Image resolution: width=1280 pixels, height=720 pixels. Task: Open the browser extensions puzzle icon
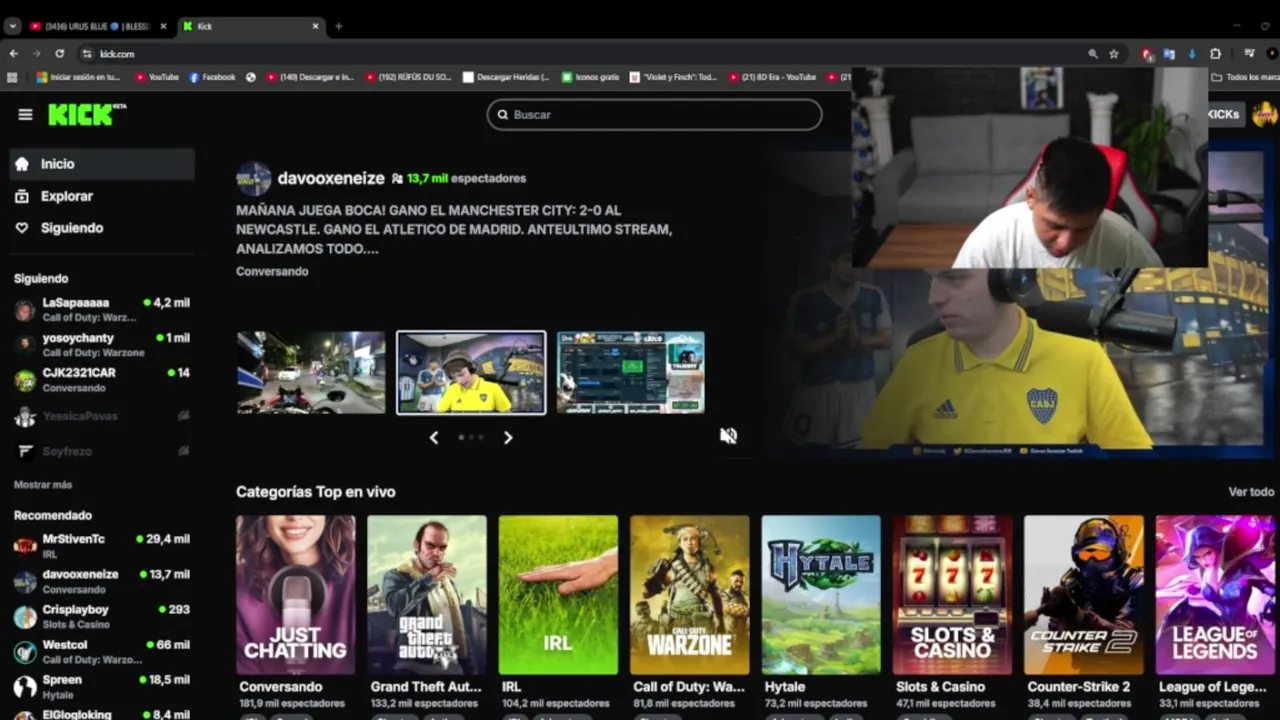(1216, 54)
